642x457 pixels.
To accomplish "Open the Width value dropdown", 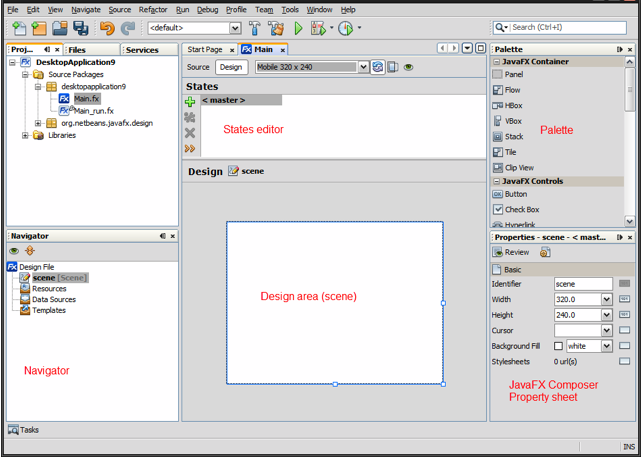I will (x=607, y=300).
